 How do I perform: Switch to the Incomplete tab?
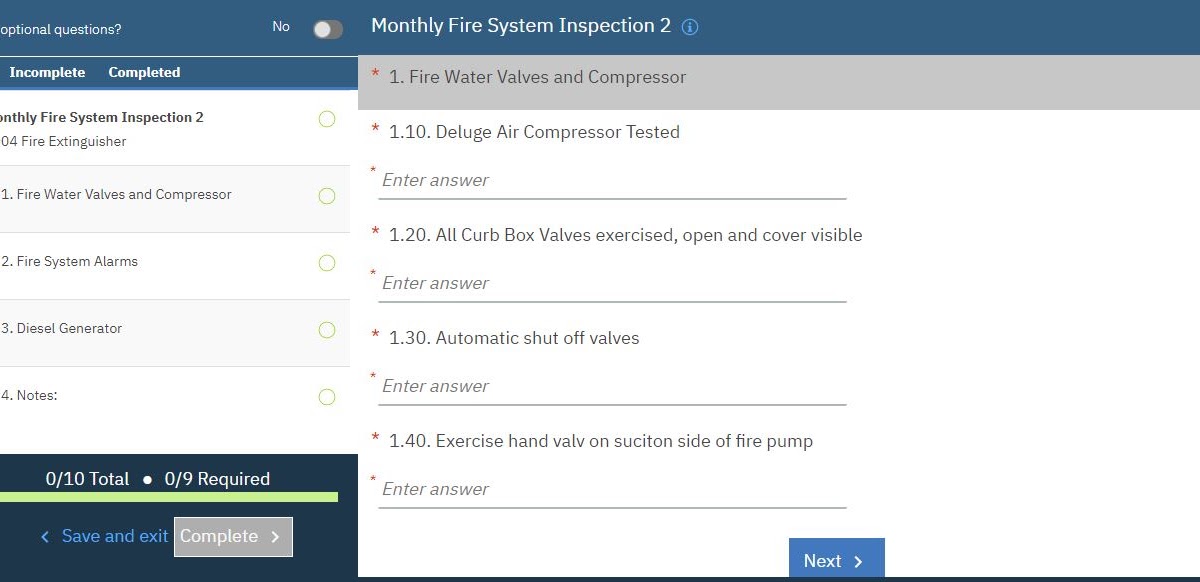click(x=47, y=72)
